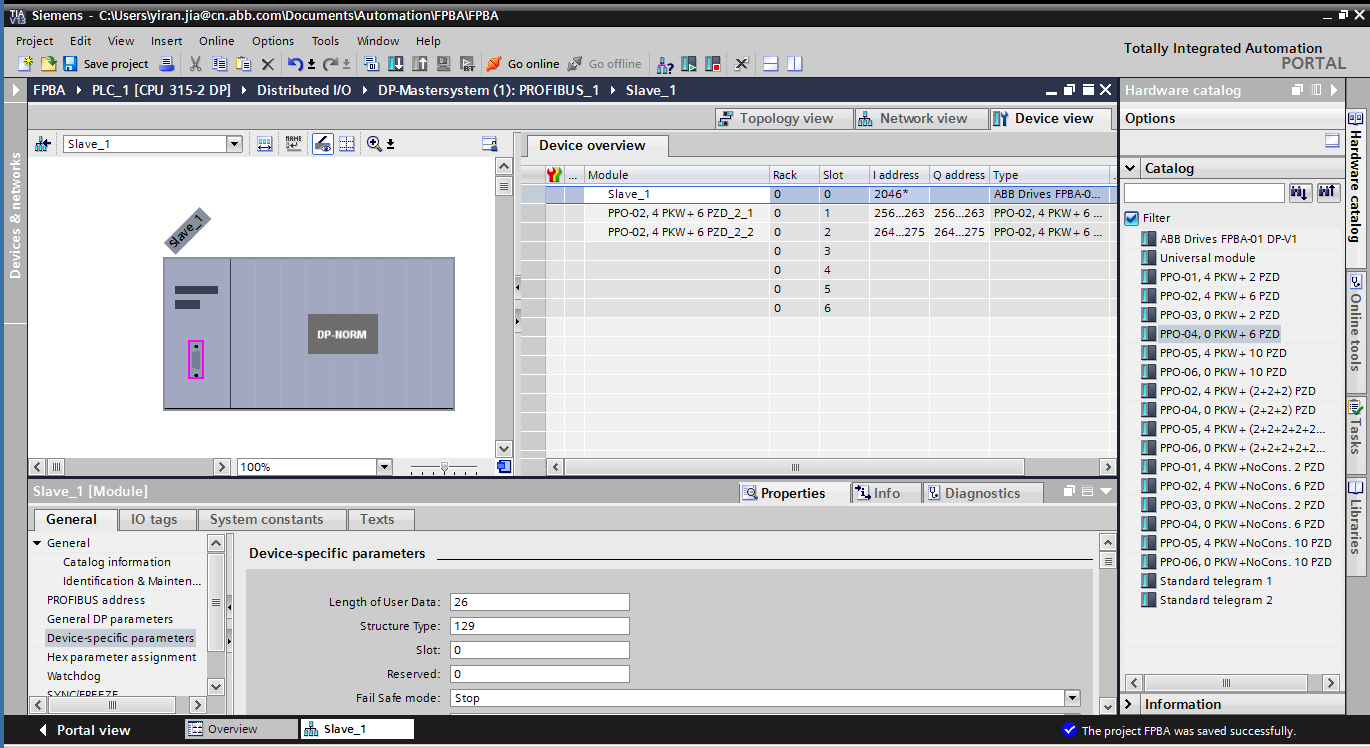Click the search upwards icon in Catalog
Viewport: 1370px width, 748px height.
click(x=1327, y=193)
